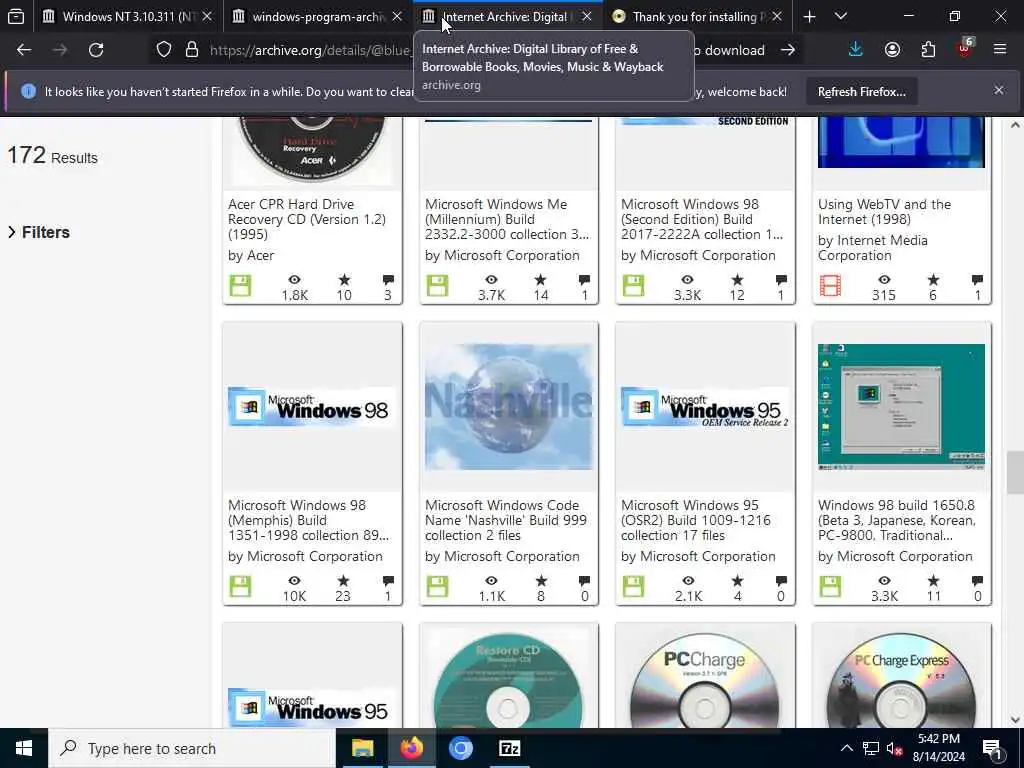Open Windows Me Millennium Build collection

(507, 219)
